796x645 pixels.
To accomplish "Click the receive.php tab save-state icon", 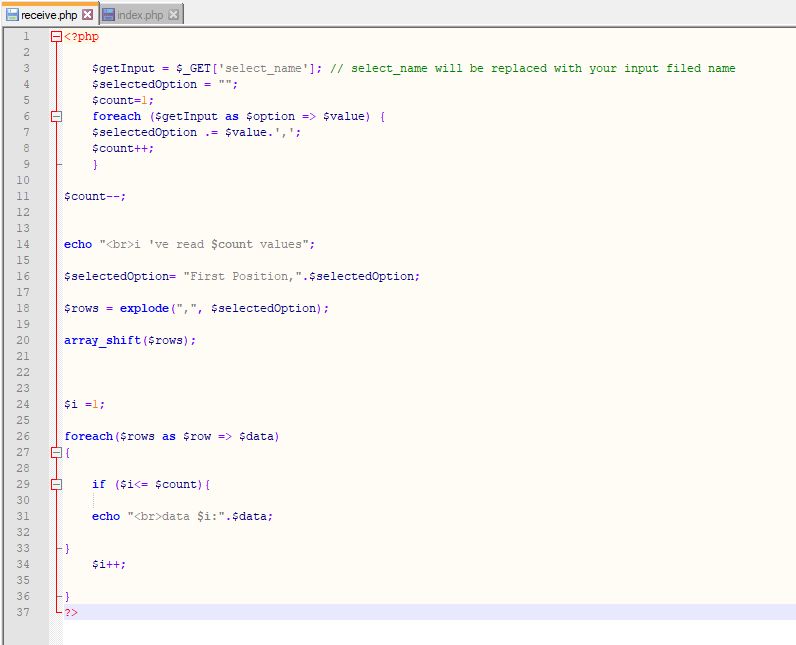I will 12,15.
